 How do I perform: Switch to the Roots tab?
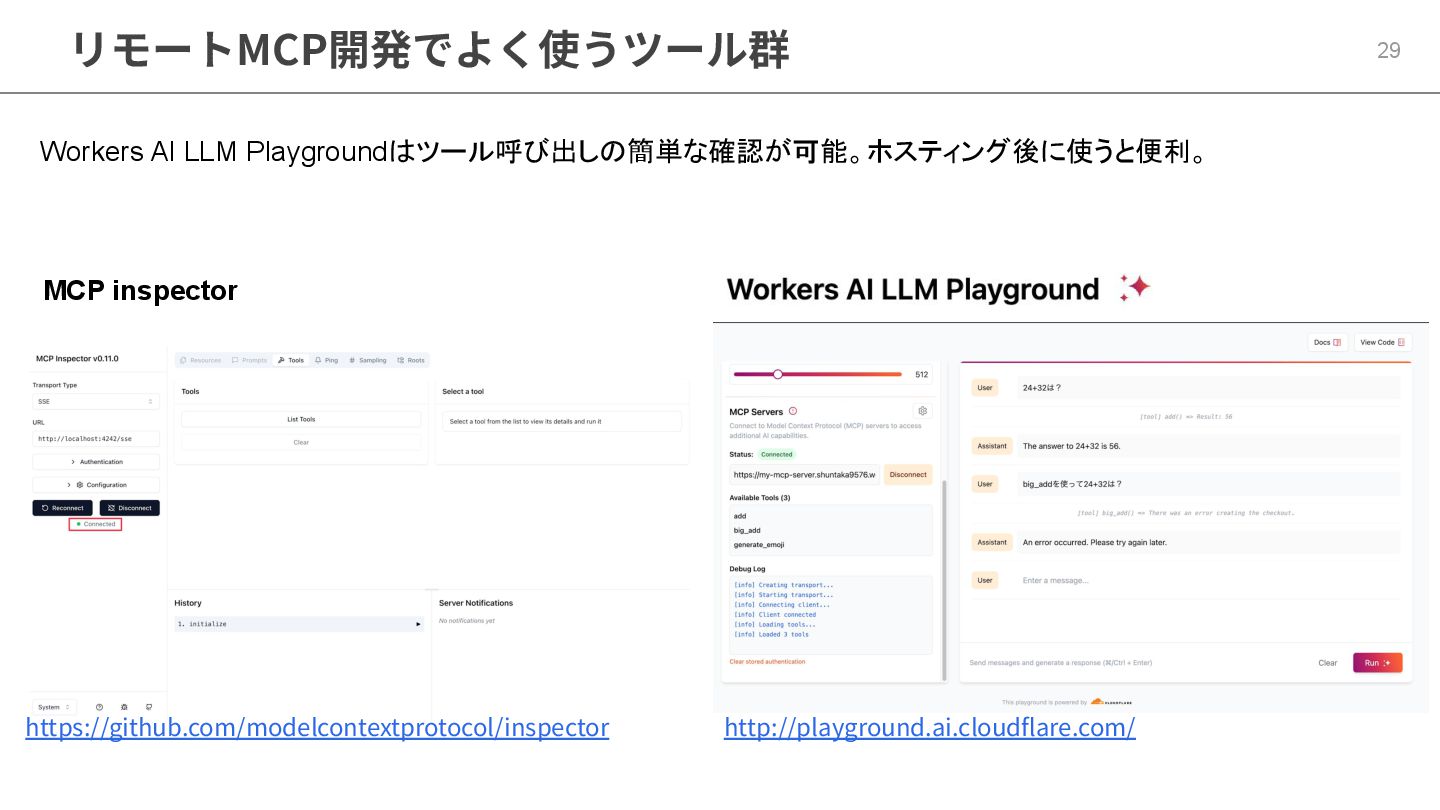[x=410, y=360]
